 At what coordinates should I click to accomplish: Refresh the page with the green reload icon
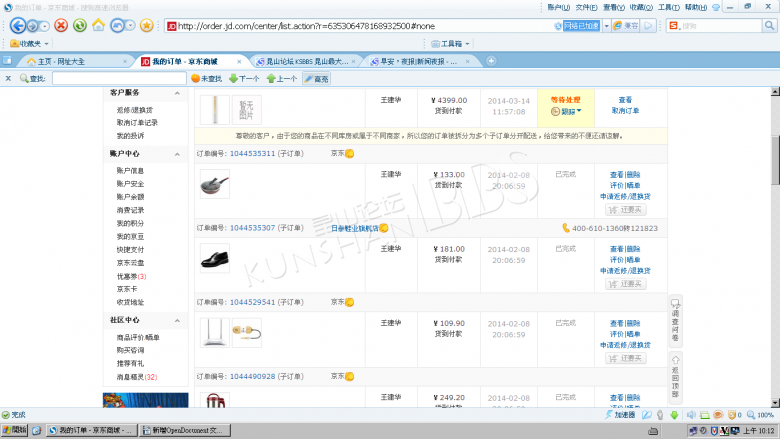pos(80,25)
